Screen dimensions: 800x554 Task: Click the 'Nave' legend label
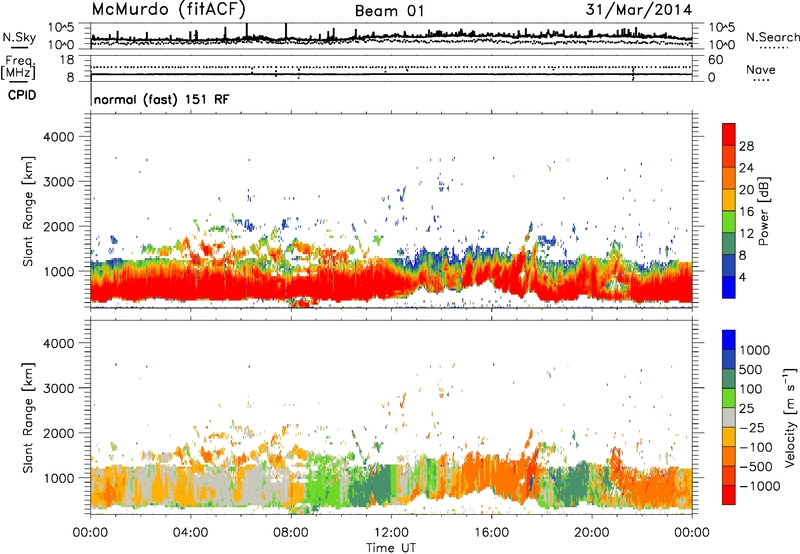pyautogui.click(x=761, y=69)
